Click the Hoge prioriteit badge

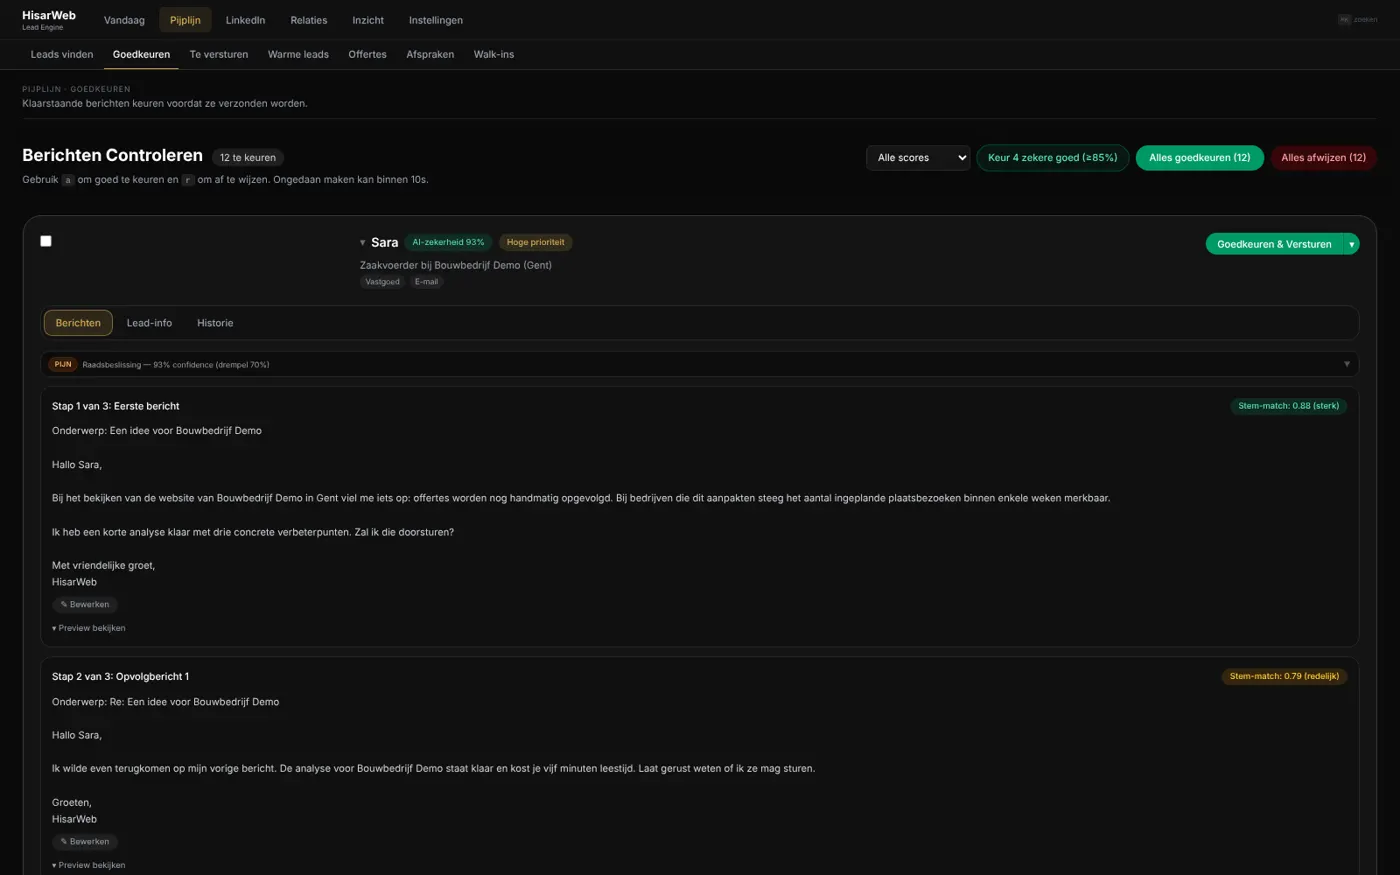point(535,242)
